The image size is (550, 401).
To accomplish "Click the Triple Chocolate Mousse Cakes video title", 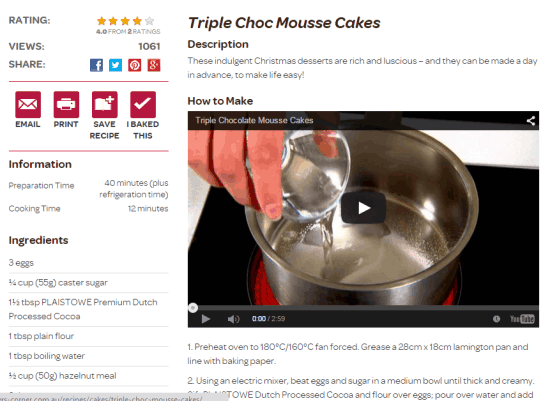I will (254, 120).
